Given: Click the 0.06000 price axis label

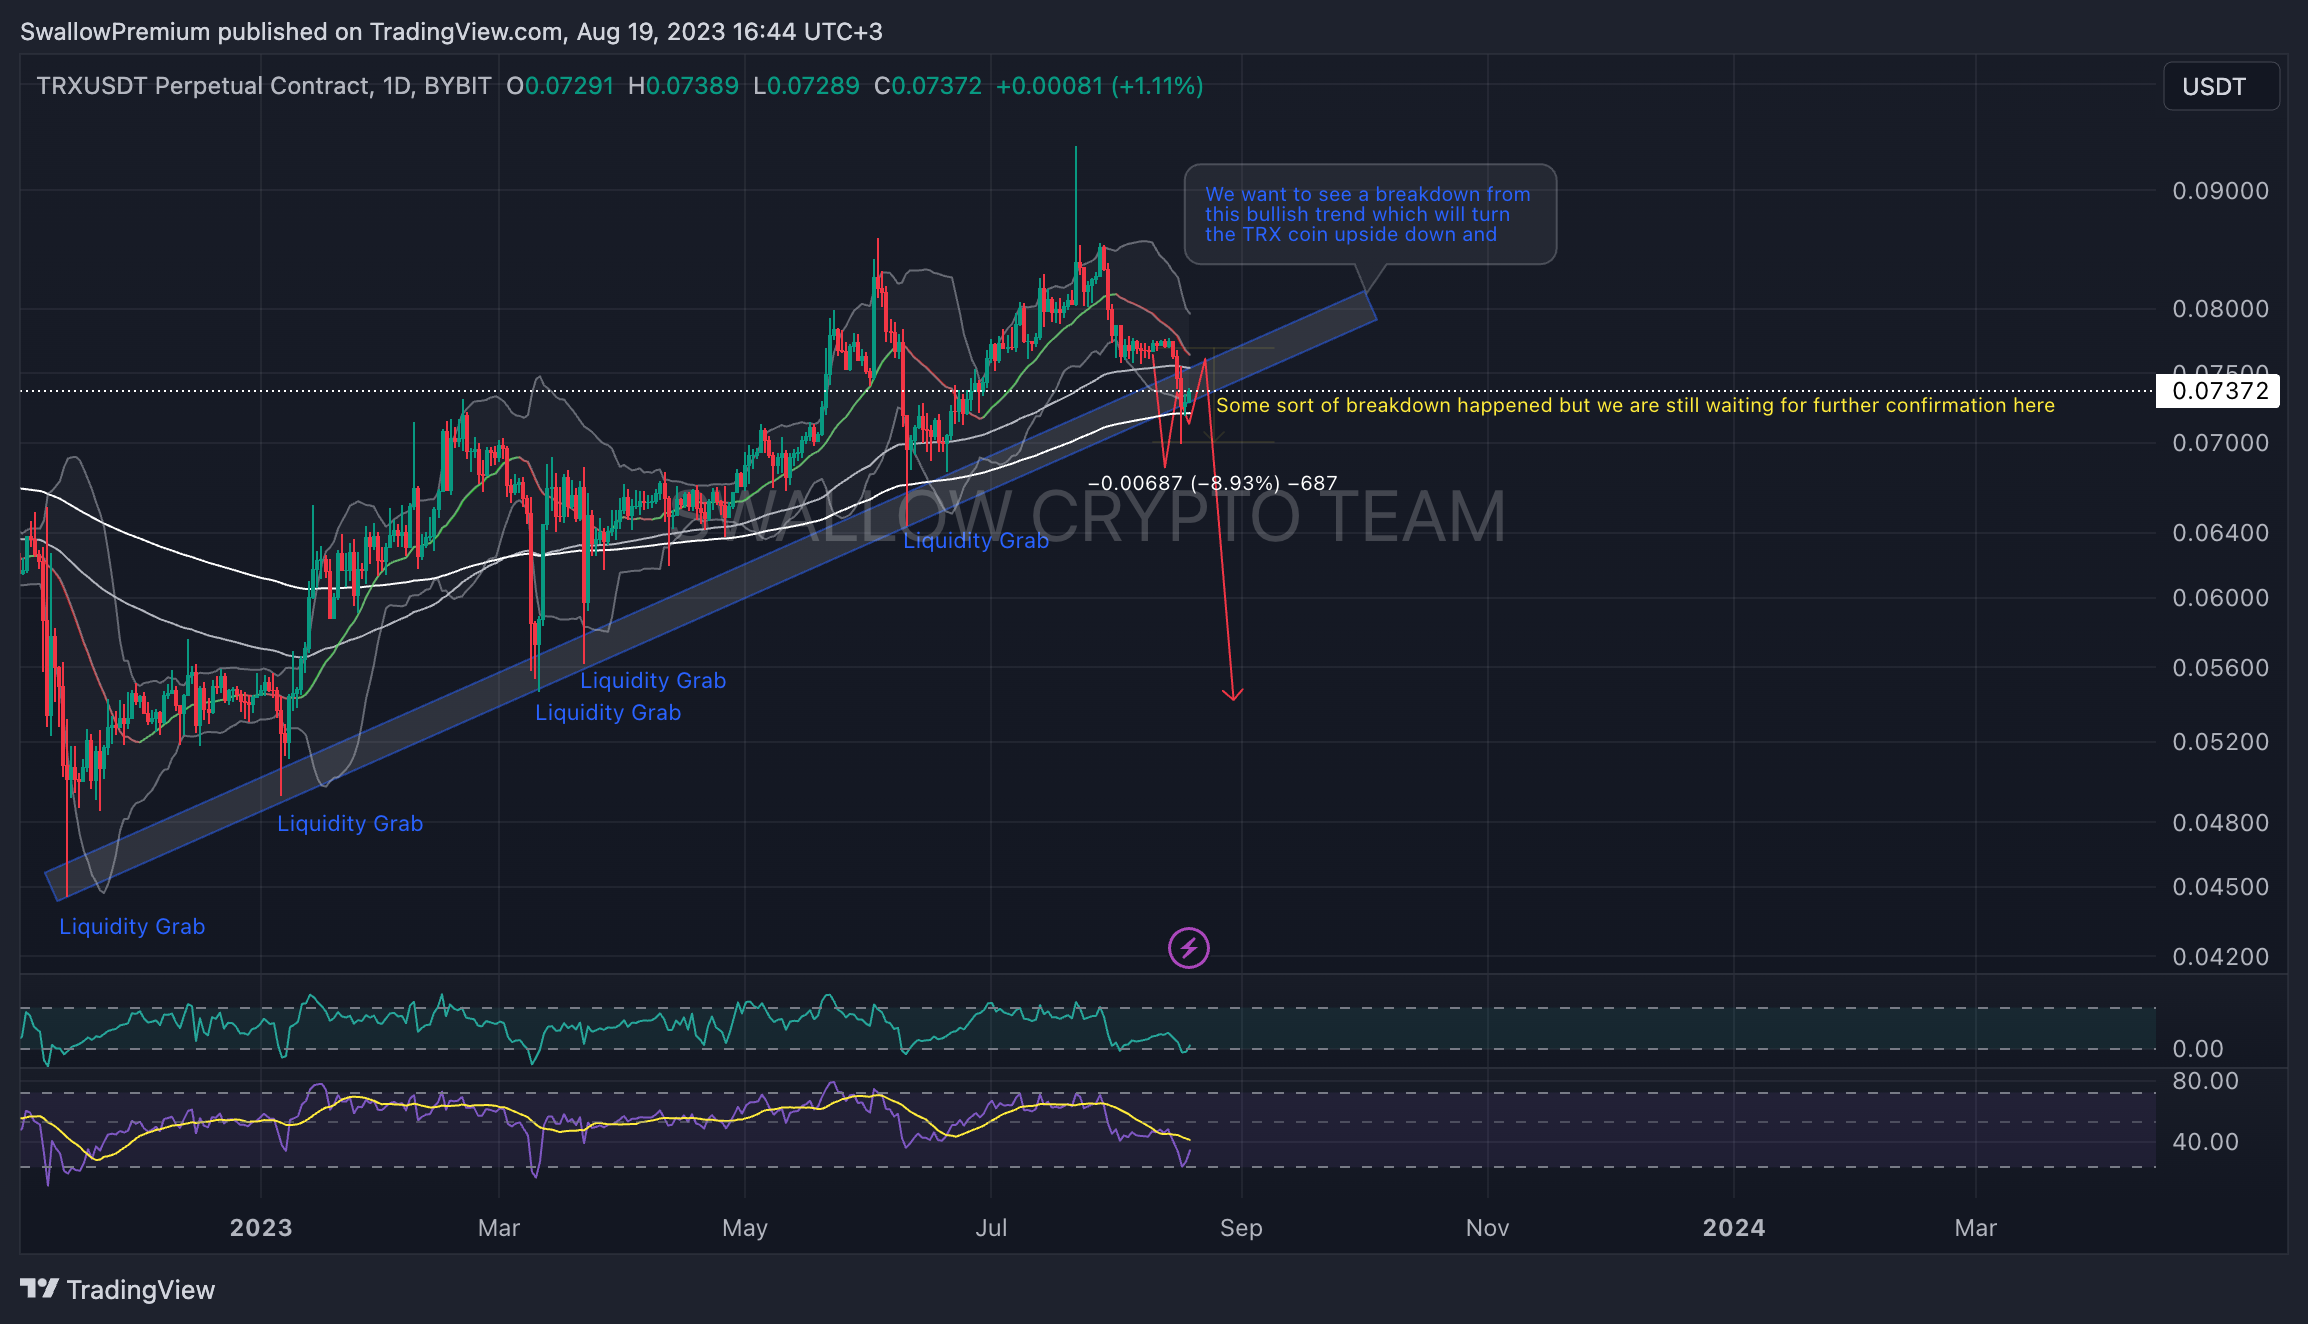Looking at the screenshot, I should 2220,597.
